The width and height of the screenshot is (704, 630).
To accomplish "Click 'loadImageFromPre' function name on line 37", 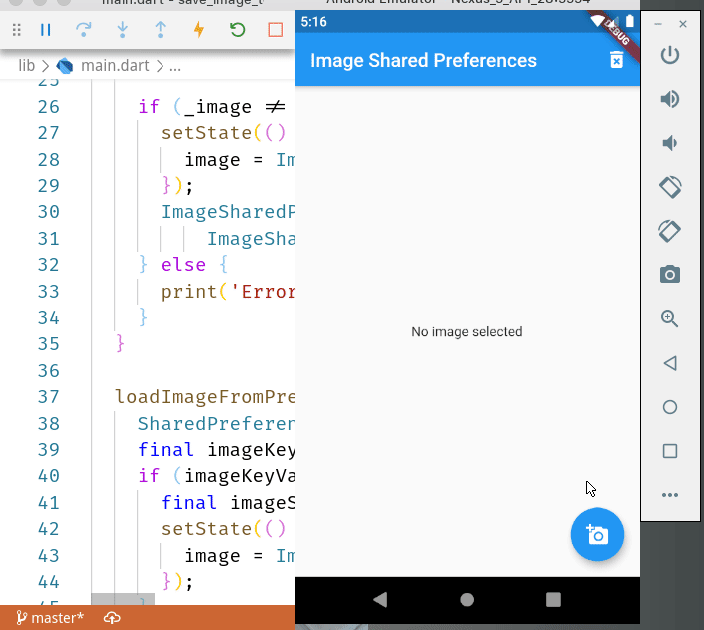I will click(205, 397).
